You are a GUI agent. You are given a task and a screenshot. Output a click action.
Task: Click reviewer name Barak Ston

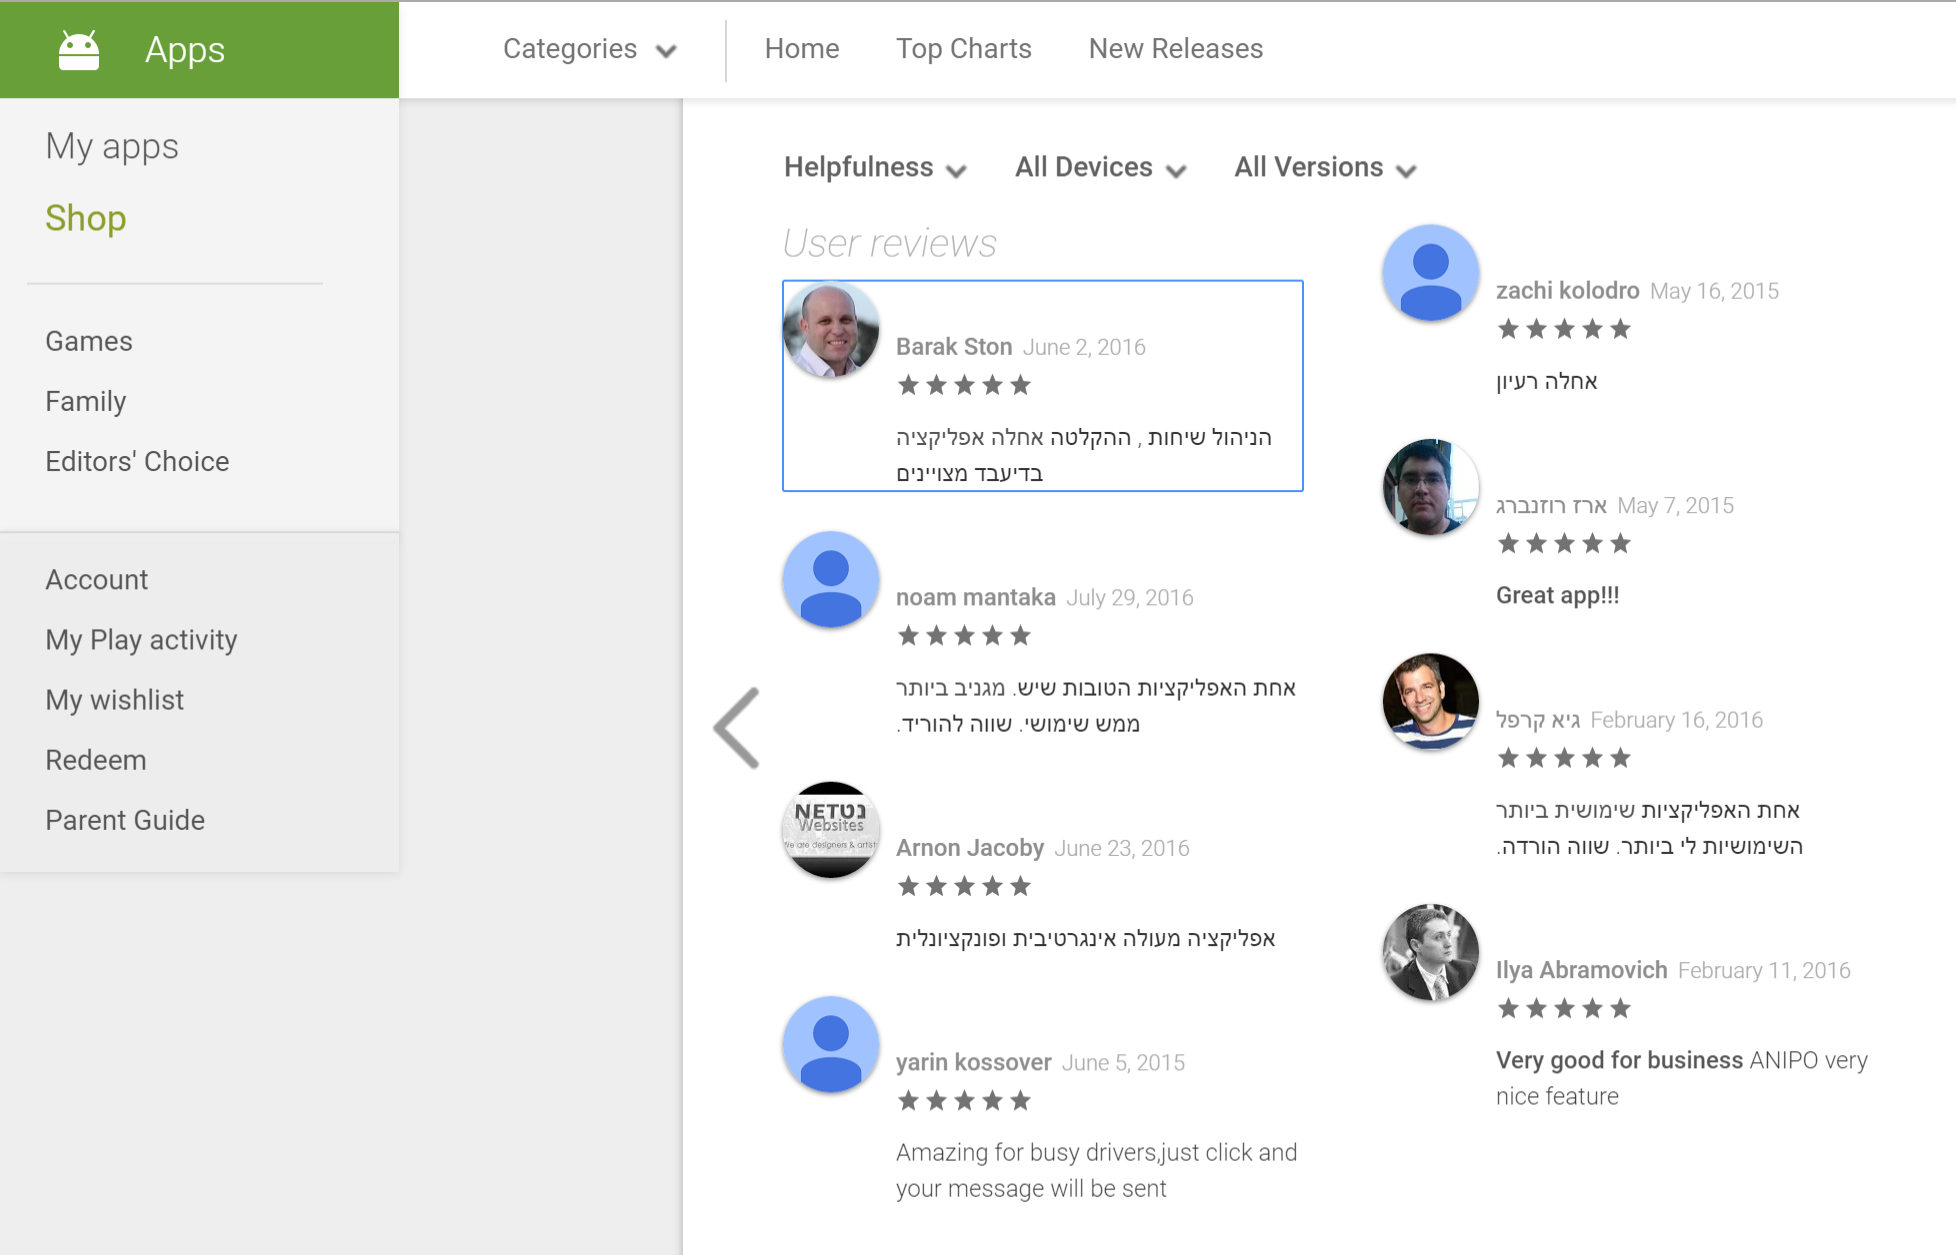[954, 347]
